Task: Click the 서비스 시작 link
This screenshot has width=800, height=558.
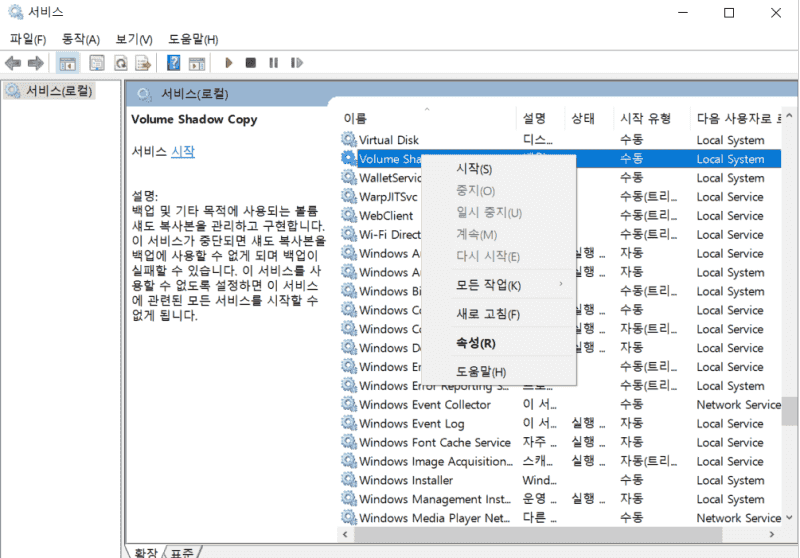Action: [183, 151]
